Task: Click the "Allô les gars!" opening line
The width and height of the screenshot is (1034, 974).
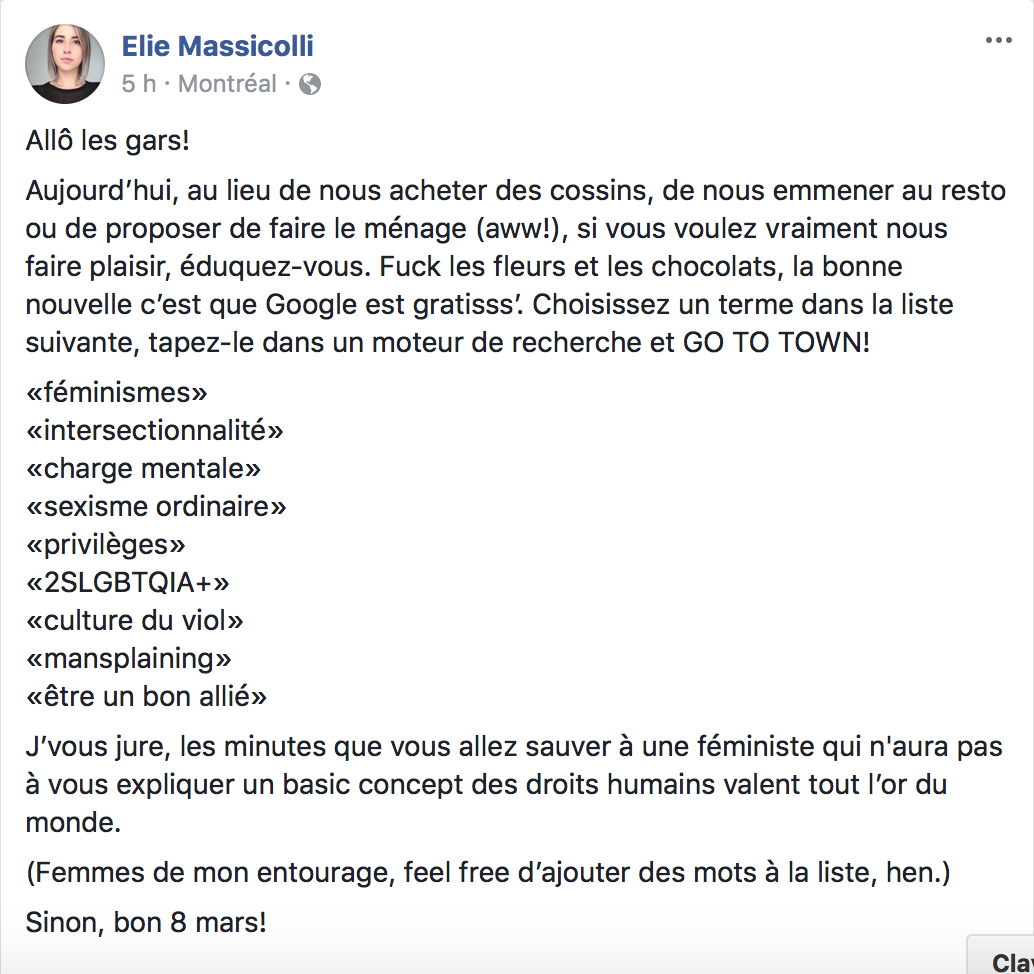Action: point(107,140)
